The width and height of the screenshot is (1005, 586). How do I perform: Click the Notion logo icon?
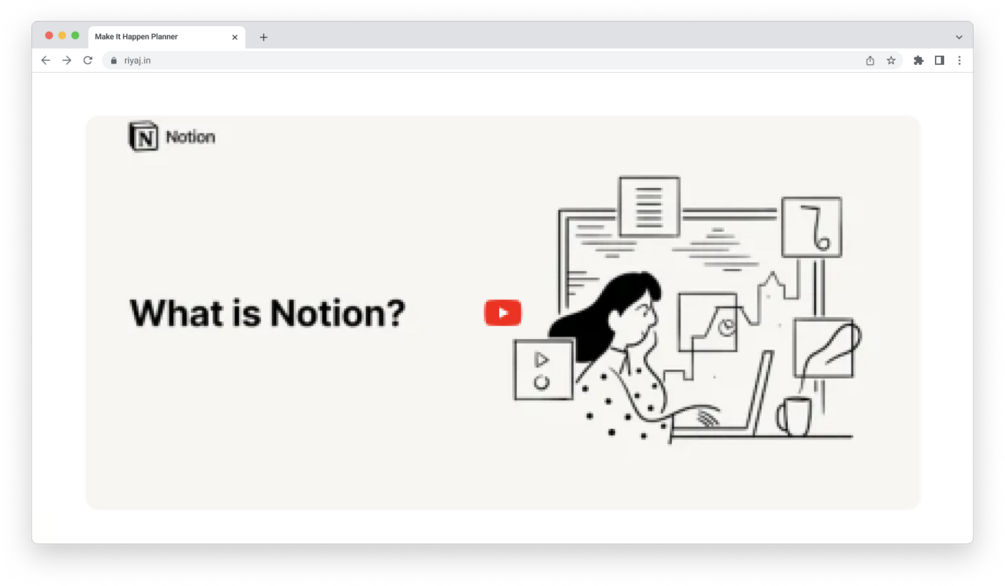tap(143, 137)
